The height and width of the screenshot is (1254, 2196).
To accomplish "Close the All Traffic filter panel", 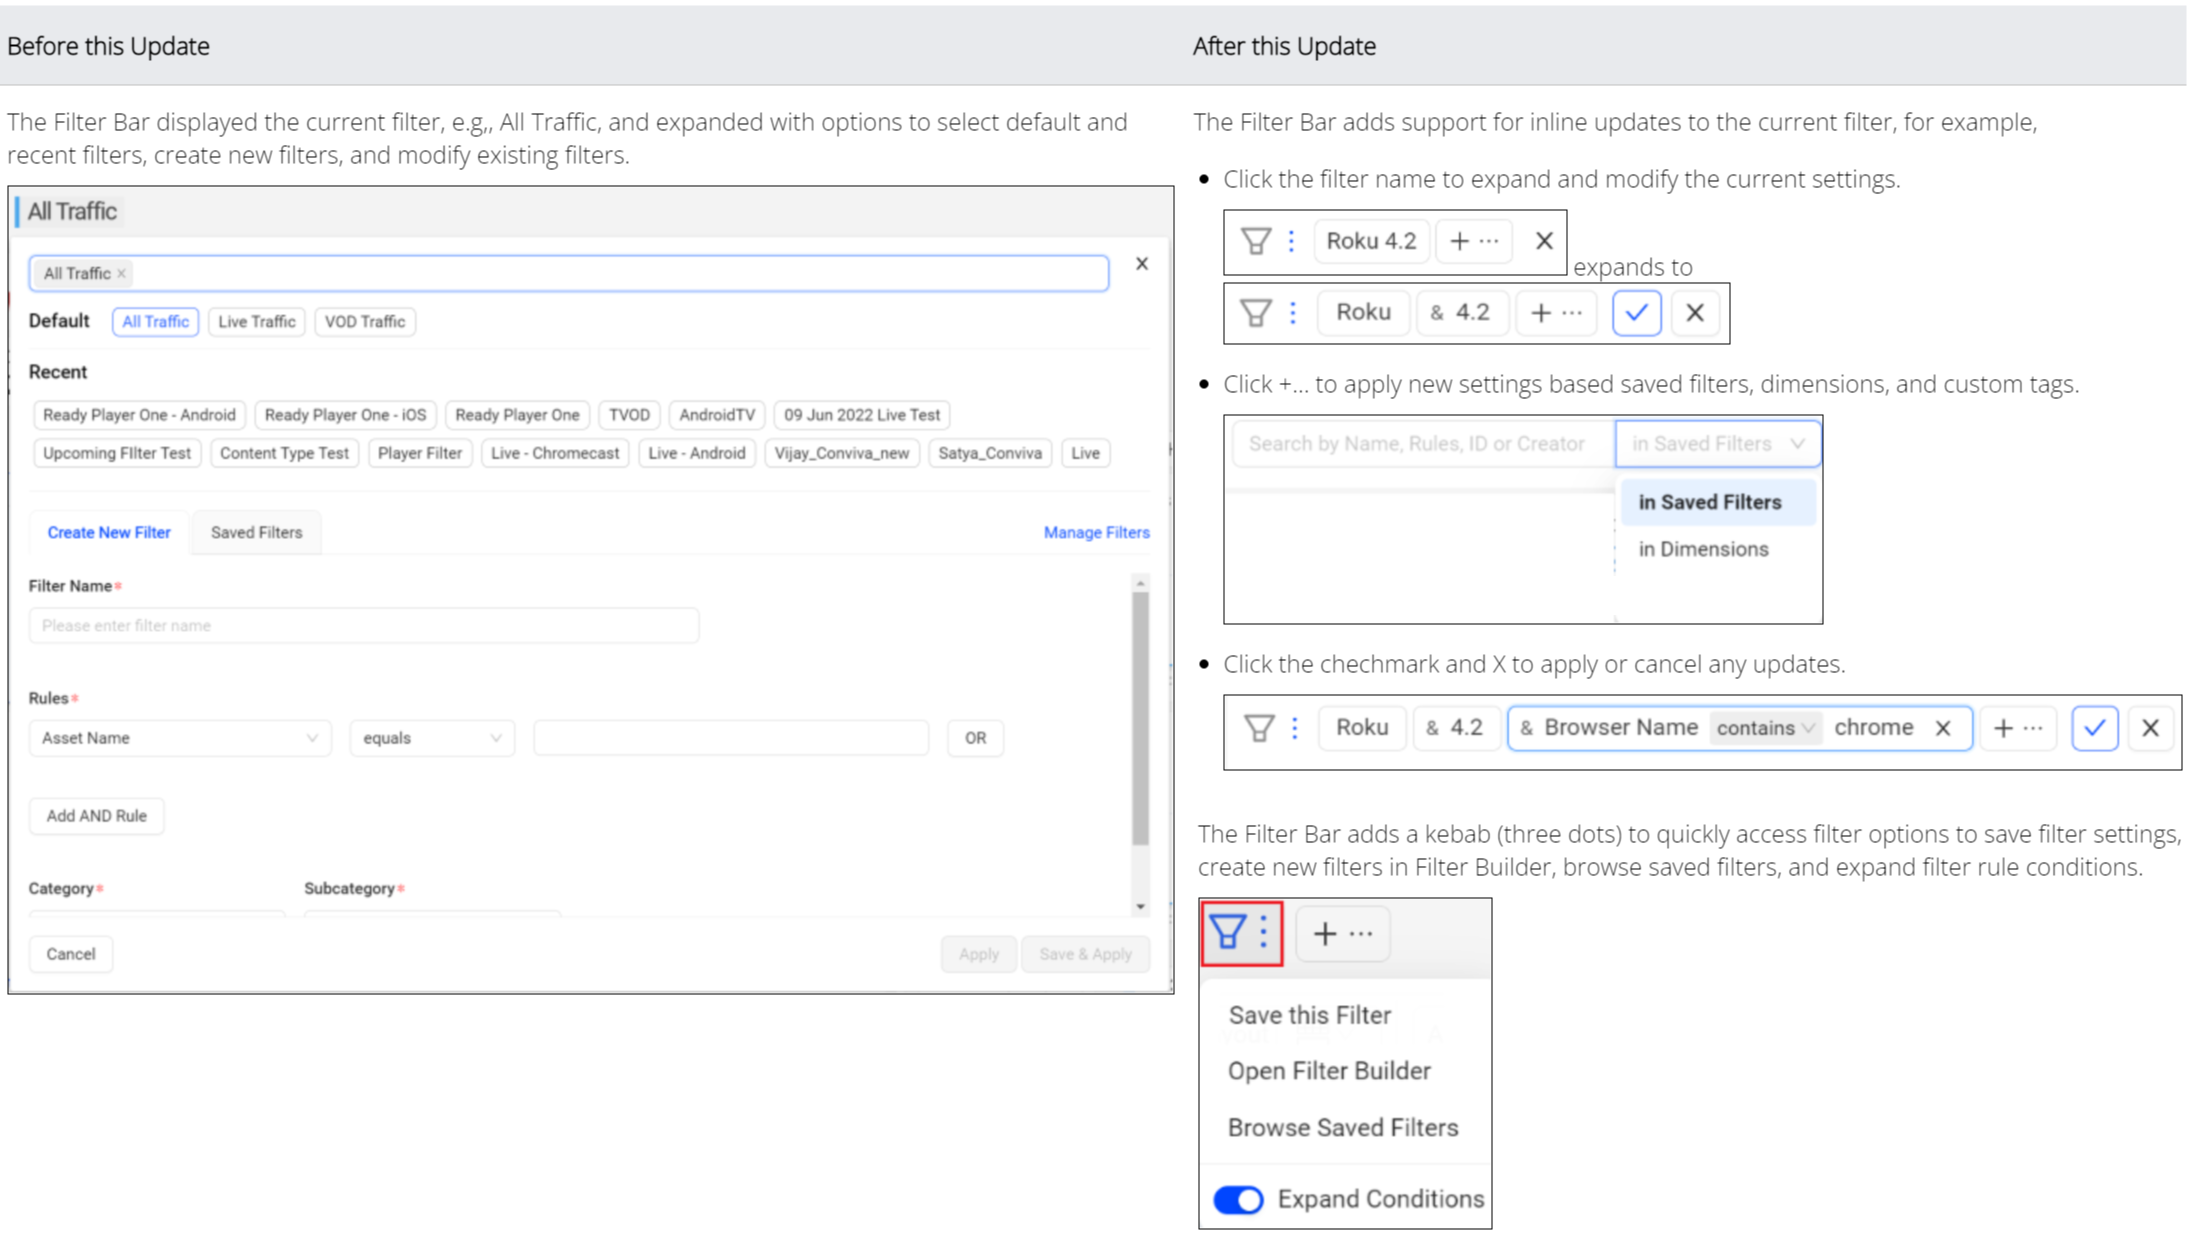I will click(x=1141, y=264).
